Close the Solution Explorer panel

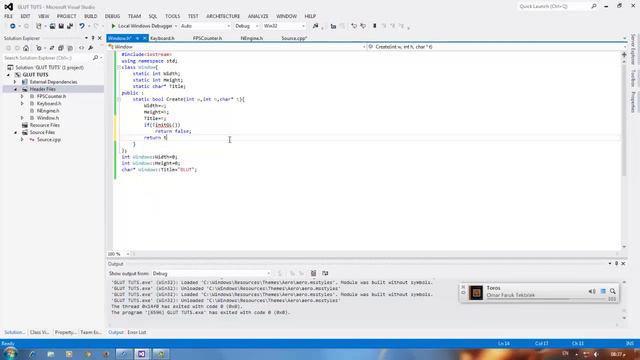(100, 38)
